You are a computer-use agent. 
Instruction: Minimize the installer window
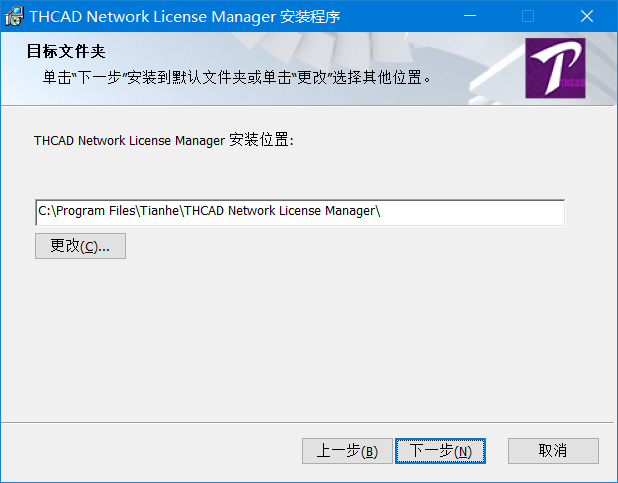[470, 16]
